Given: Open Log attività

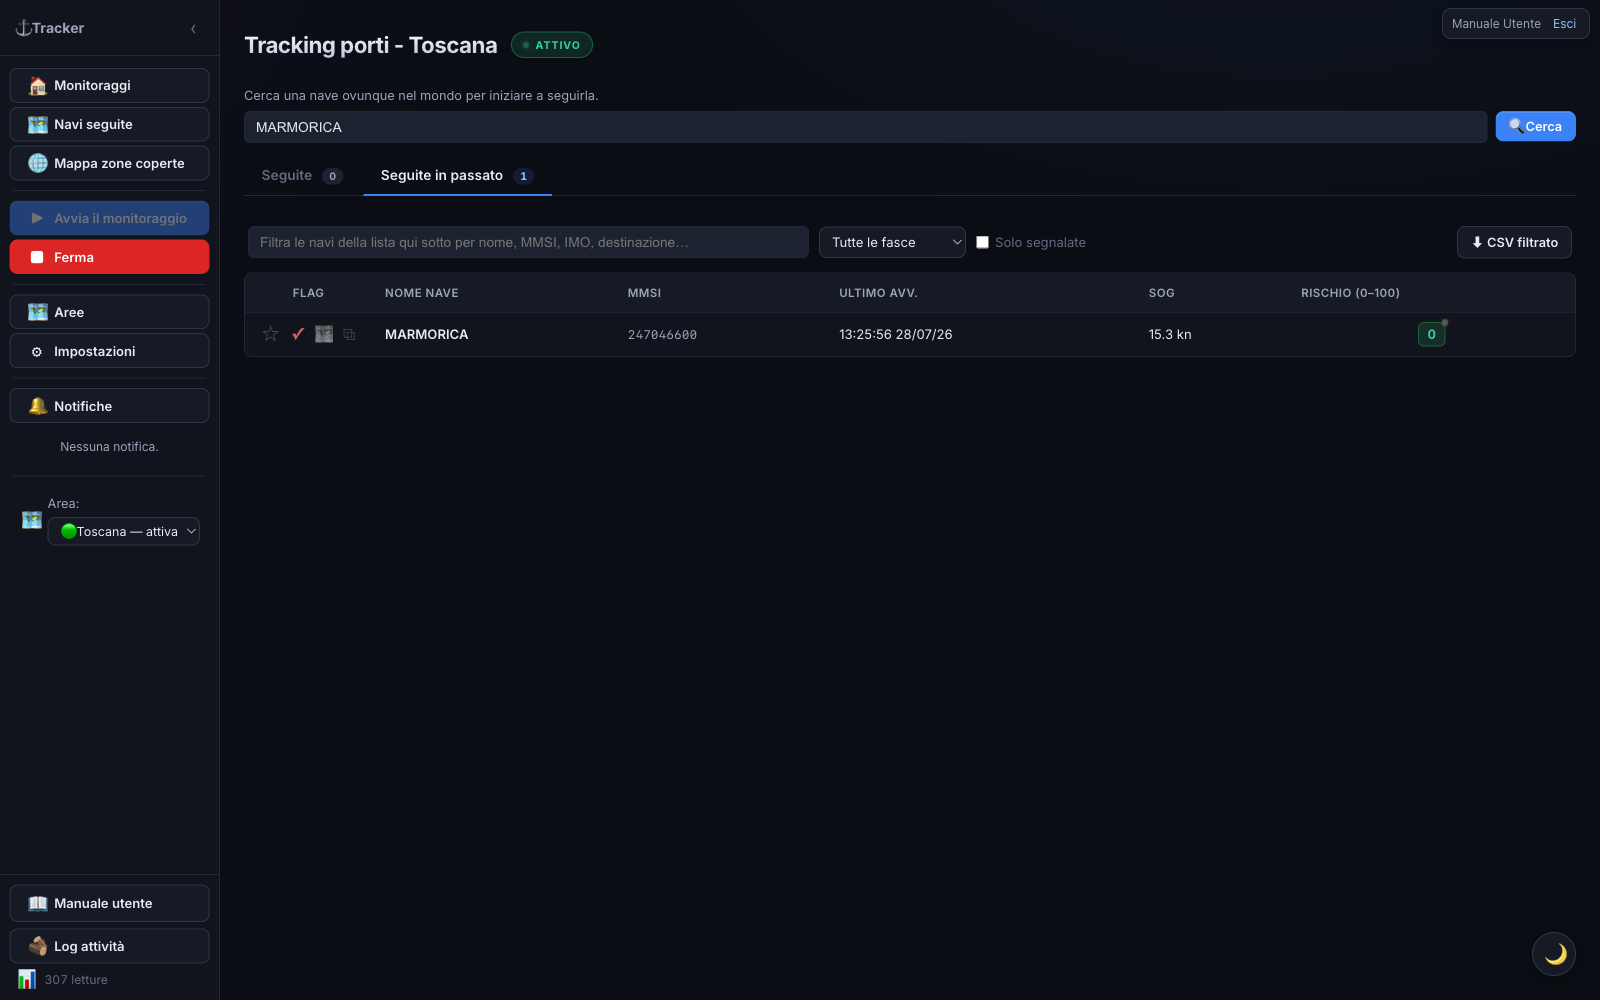Looking at the screenshot, I should coord(109,946).
